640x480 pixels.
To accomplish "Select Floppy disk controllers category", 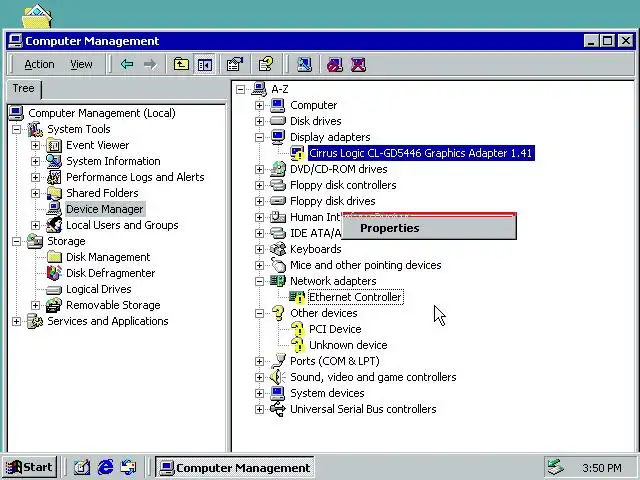I will pyautogui.click(x=343, y=185).
